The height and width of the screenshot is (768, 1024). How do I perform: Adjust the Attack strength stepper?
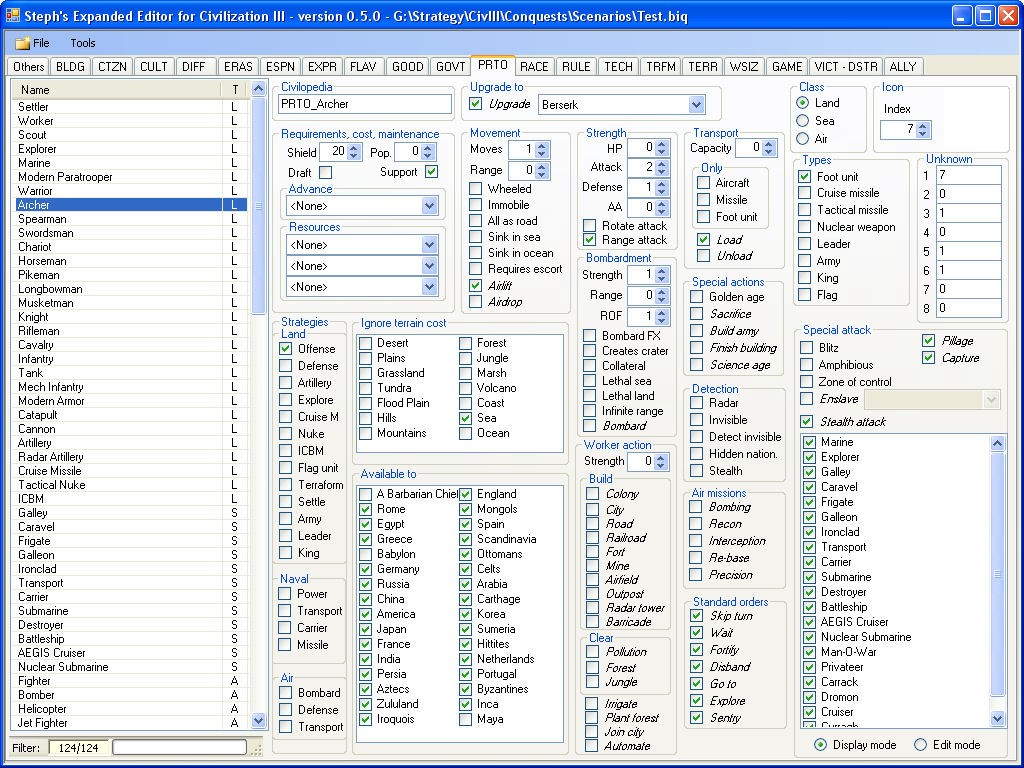pos(662,168)
